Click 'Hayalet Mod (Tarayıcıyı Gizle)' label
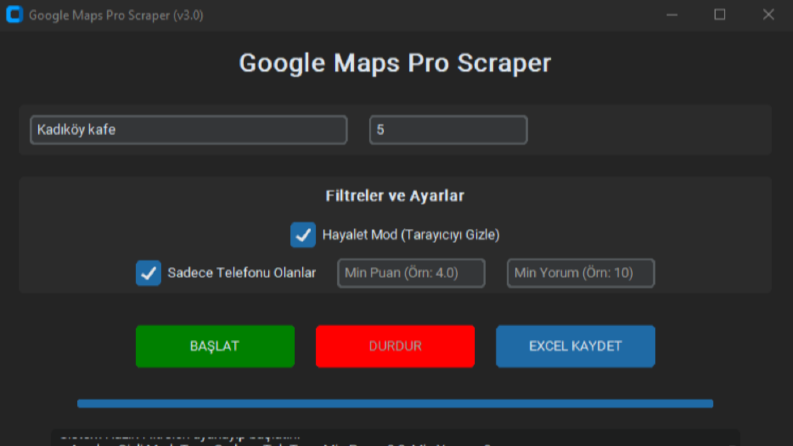Image resolution: width=793 pixels, height=446 pixels. (x=411, y=235)
